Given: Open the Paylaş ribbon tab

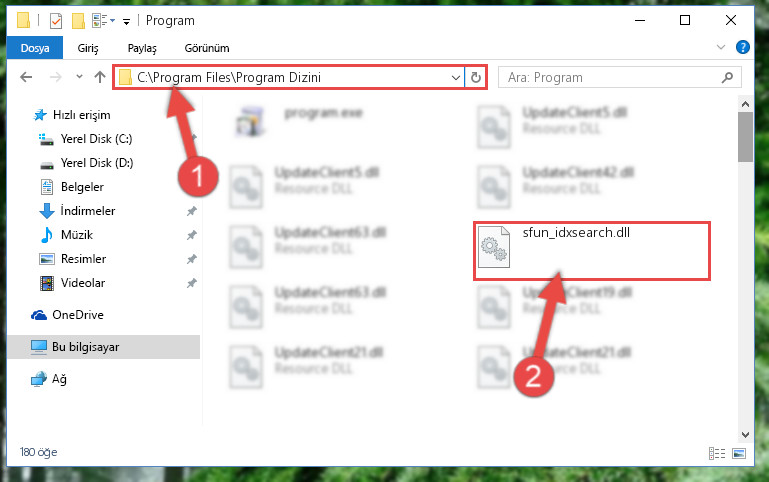Looking at the screenshot, I should tap(142, 48).
